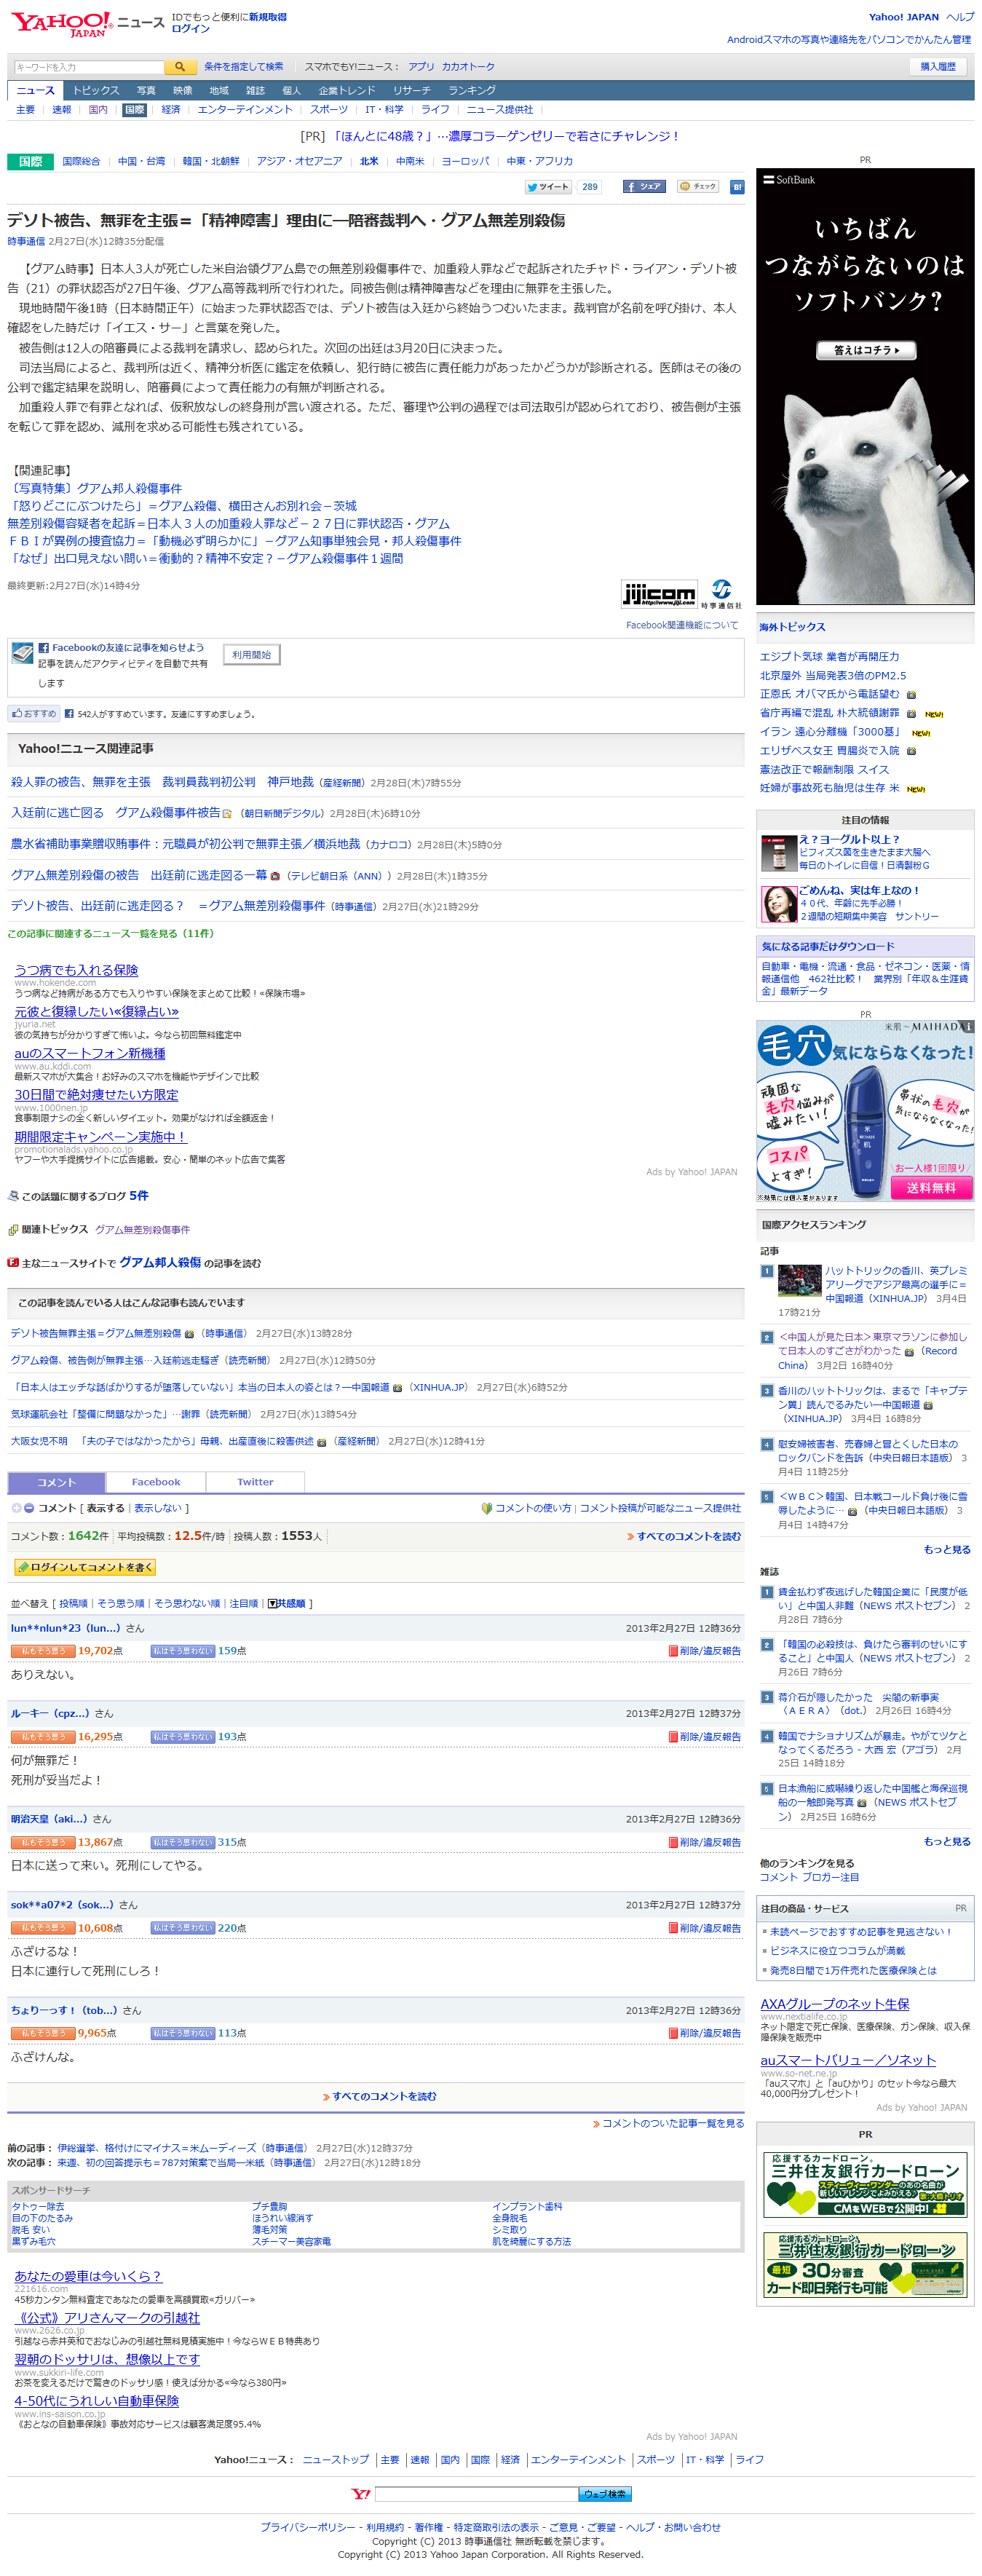Image resolution: width=982 pixels, height=2576 pixels.
Task: Click 送料無料 button in cosmetics ad
Action: (x=931, y=1188)
